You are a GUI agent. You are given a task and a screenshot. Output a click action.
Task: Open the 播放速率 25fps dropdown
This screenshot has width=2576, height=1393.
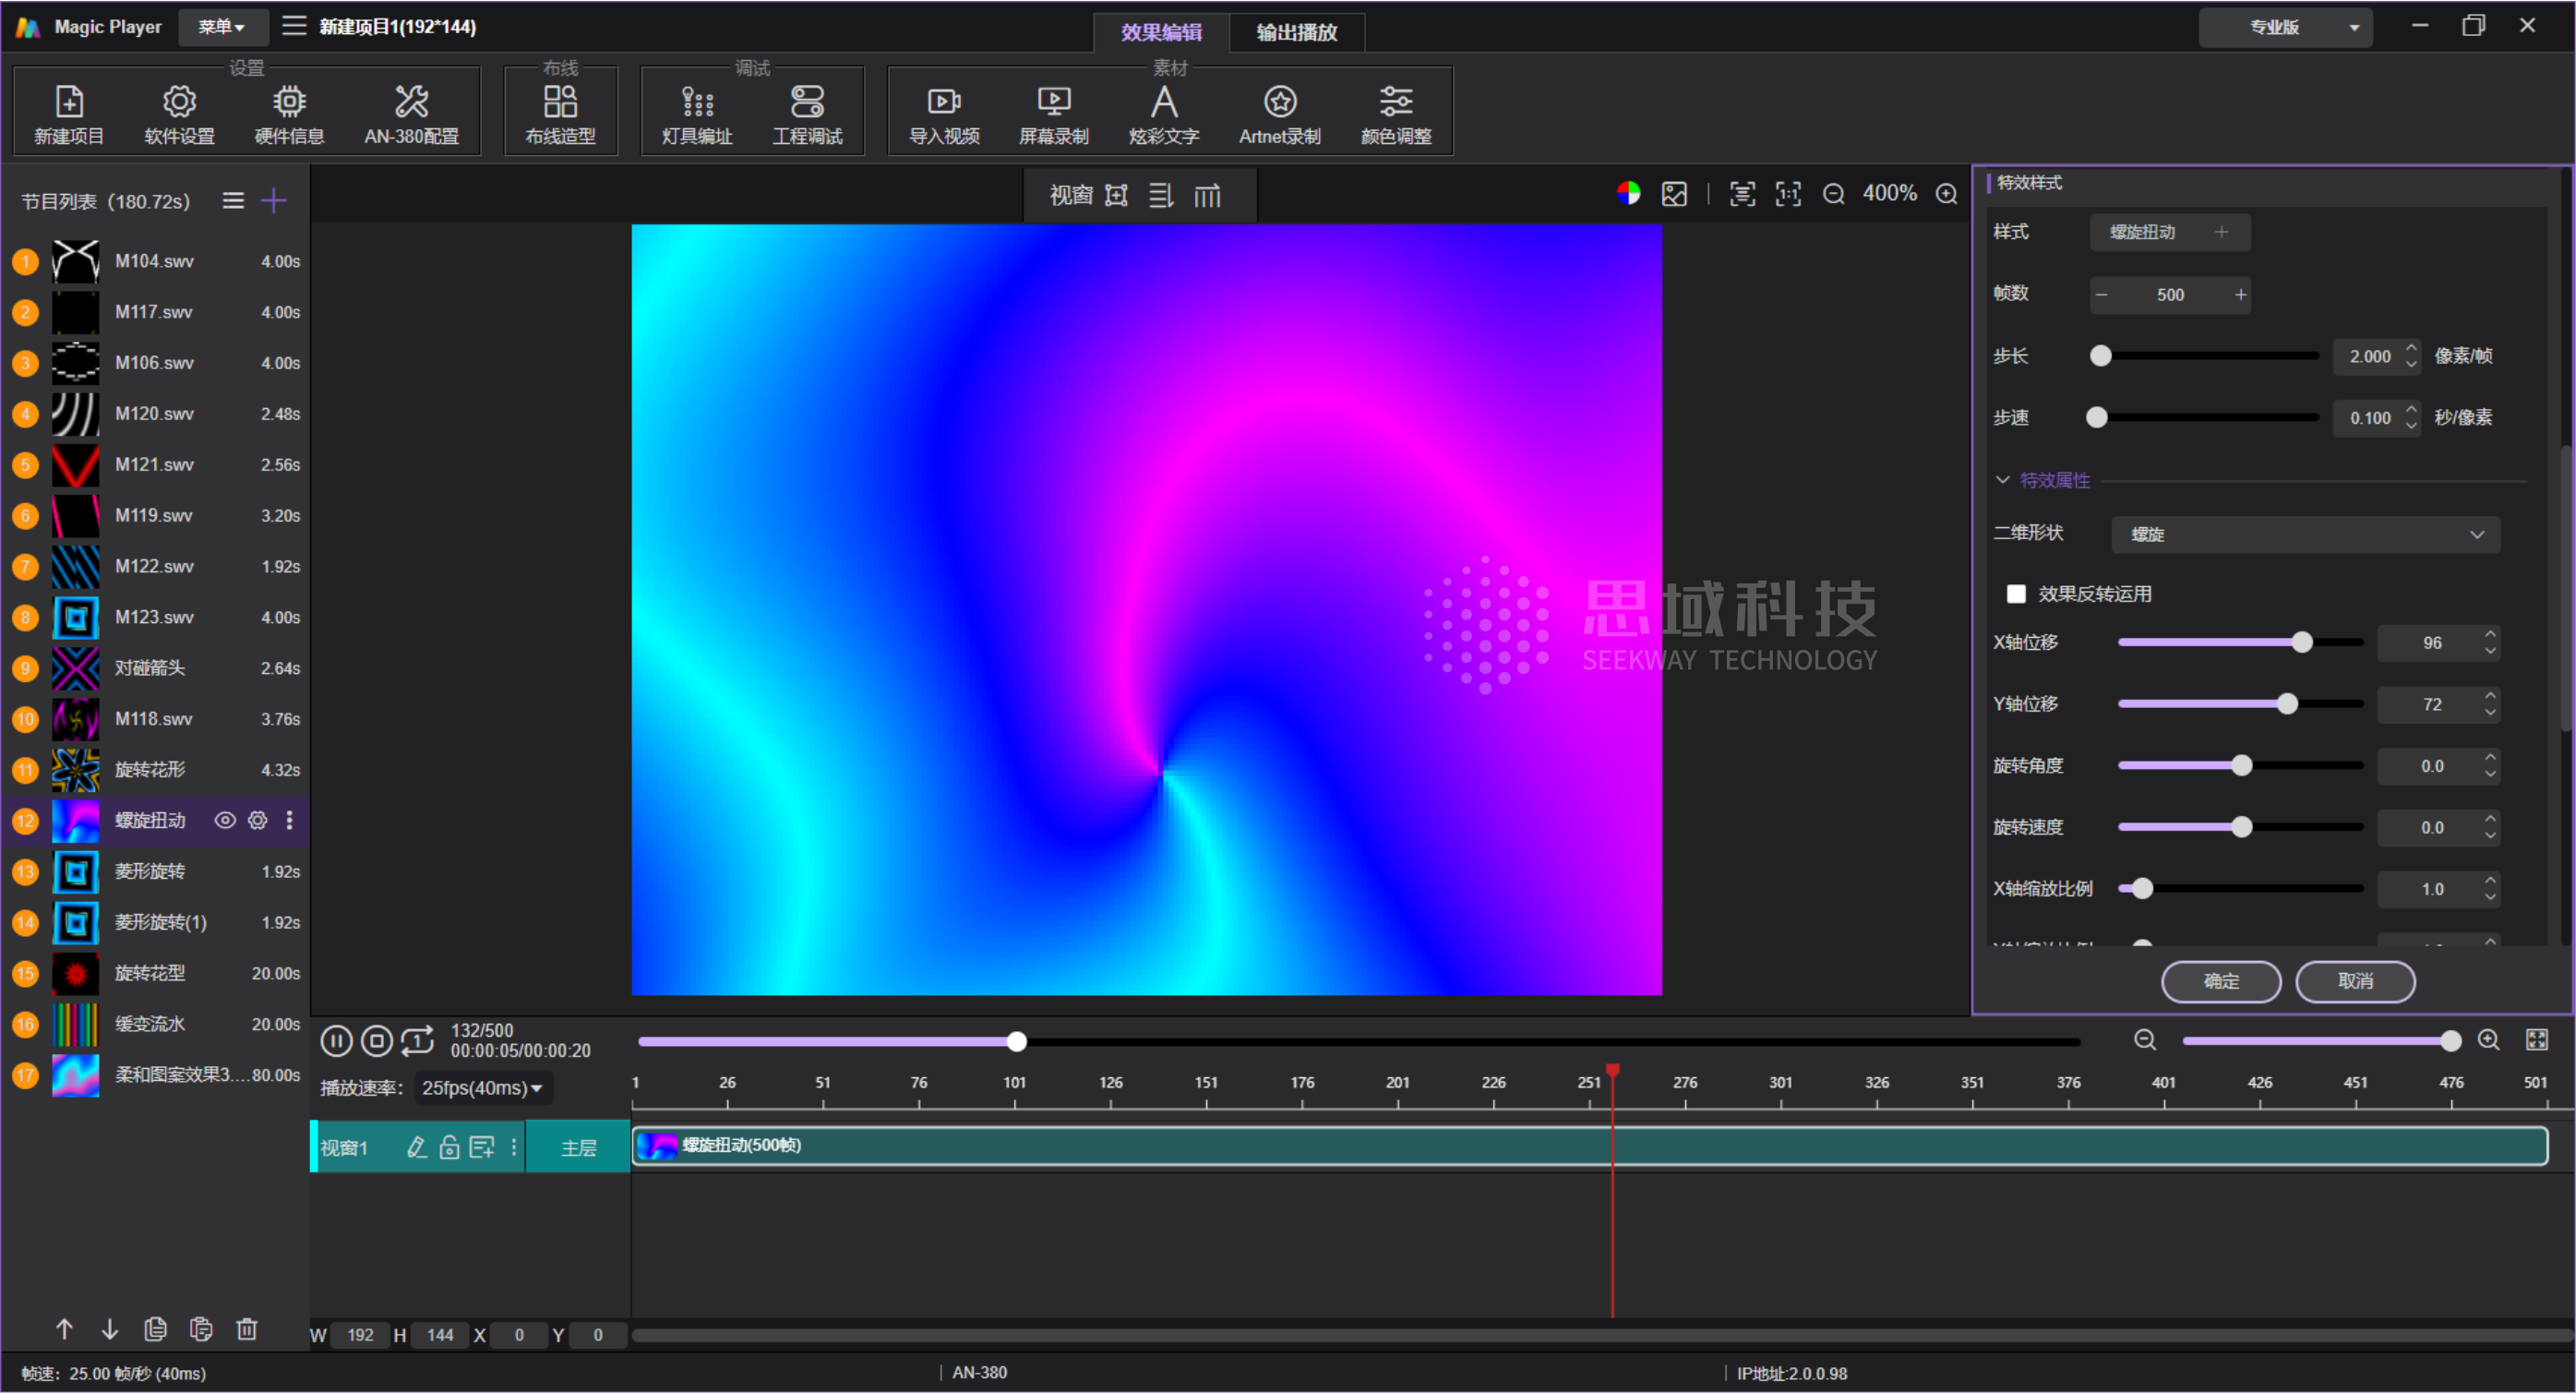point(482,1087)
